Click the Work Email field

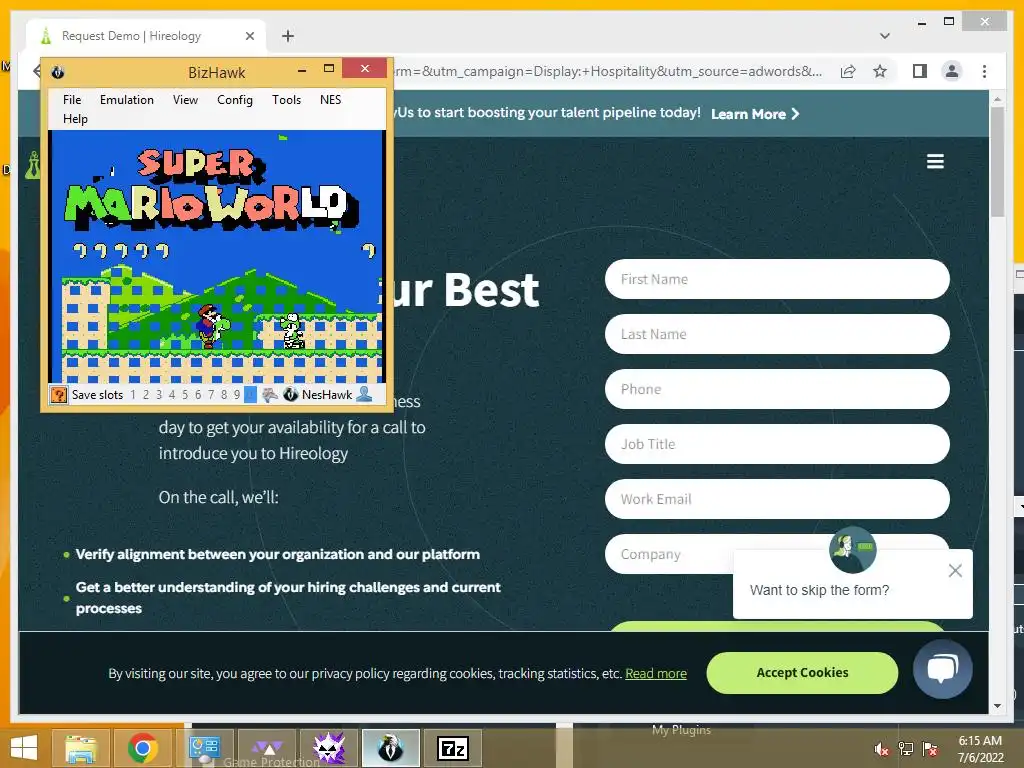(777, 499)
